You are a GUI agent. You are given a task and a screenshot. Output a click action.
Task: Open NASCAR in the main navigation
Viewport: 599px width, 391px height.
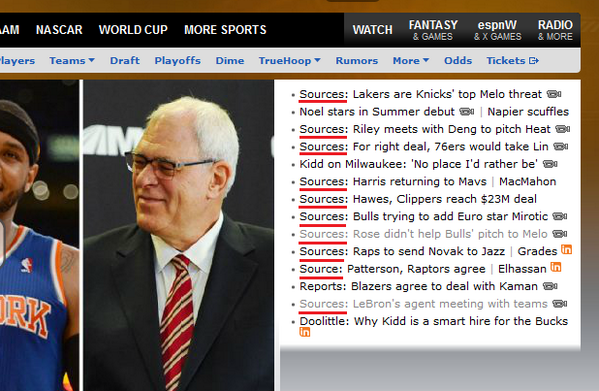tap(59, 30)
